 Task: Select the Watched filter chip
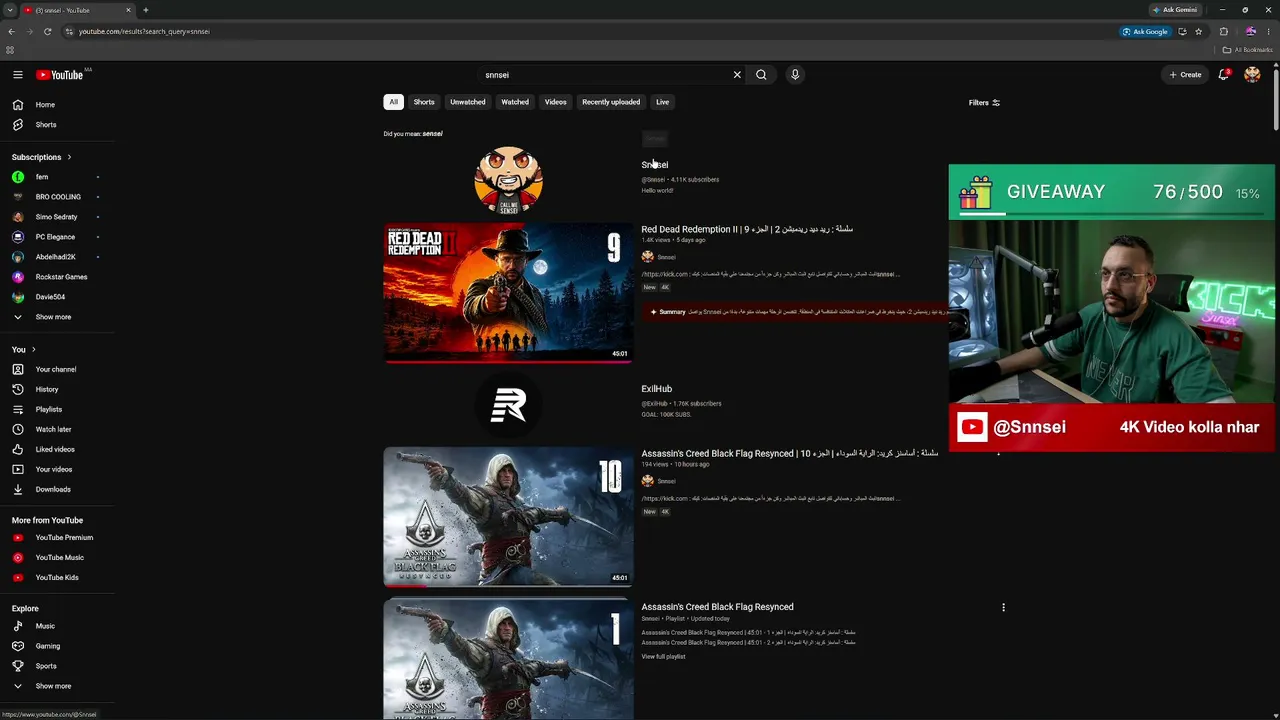tap(515, 102)
